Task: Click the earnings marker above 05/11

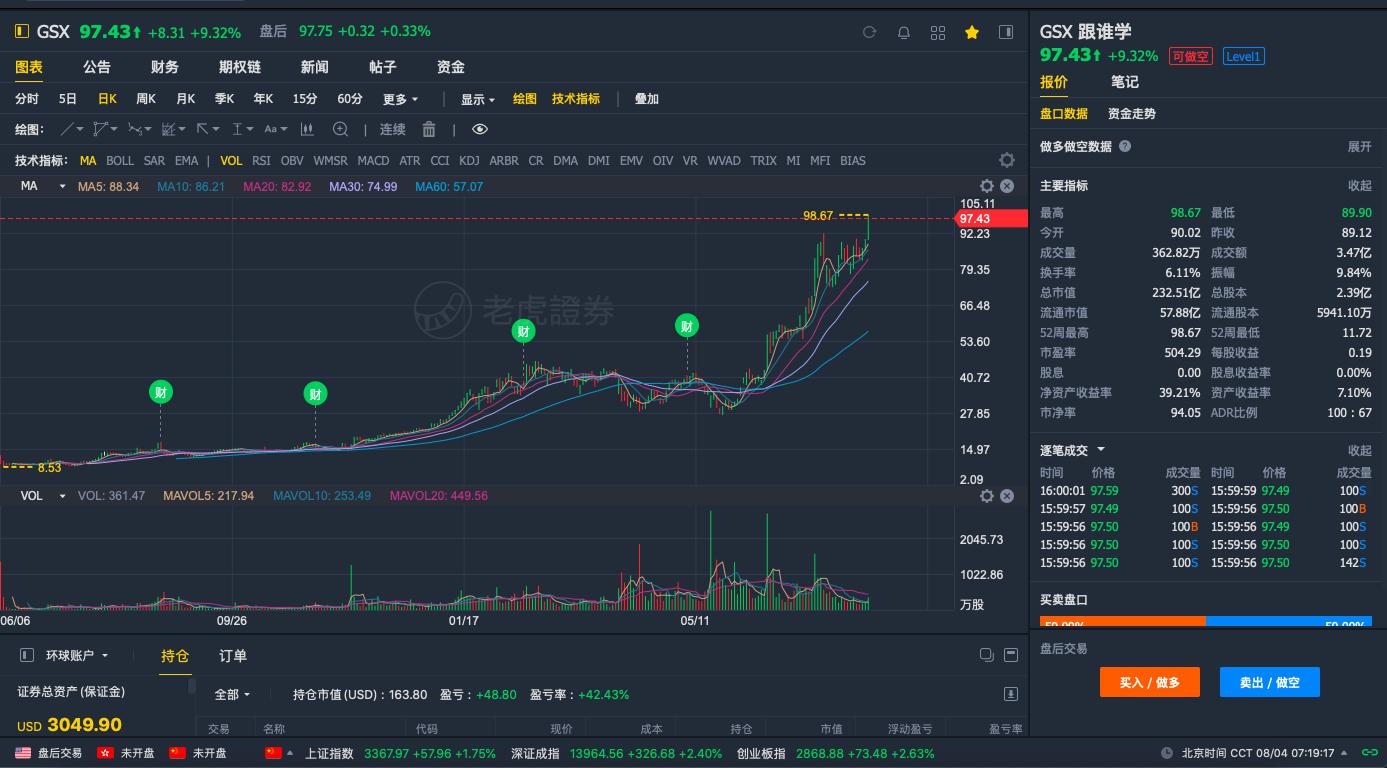Action: [x=687, y=326]
